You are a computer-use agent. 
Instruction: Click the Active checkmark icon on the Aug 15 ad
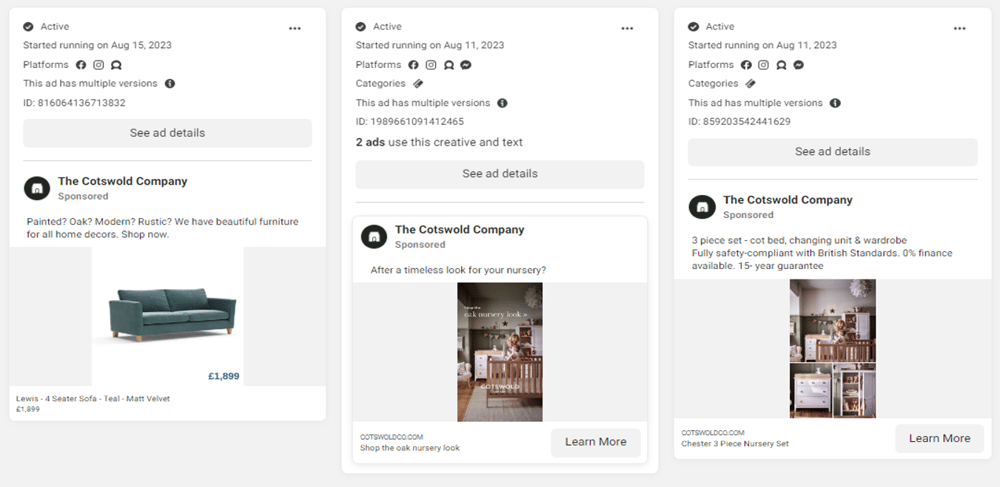[x=28, y=27]
